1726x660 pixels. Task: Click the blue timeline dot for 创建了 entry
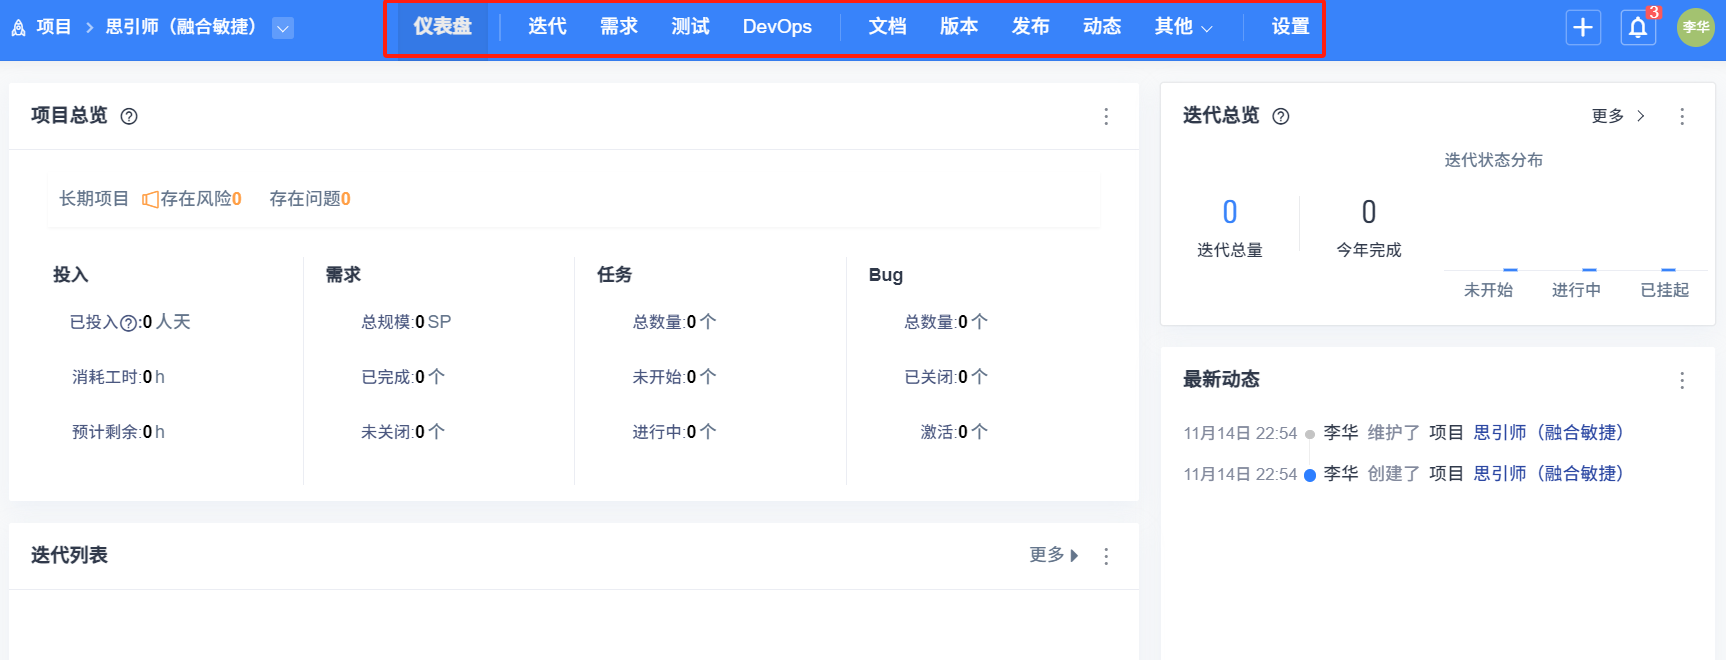pyautogui.click(x=1310, y=475)
